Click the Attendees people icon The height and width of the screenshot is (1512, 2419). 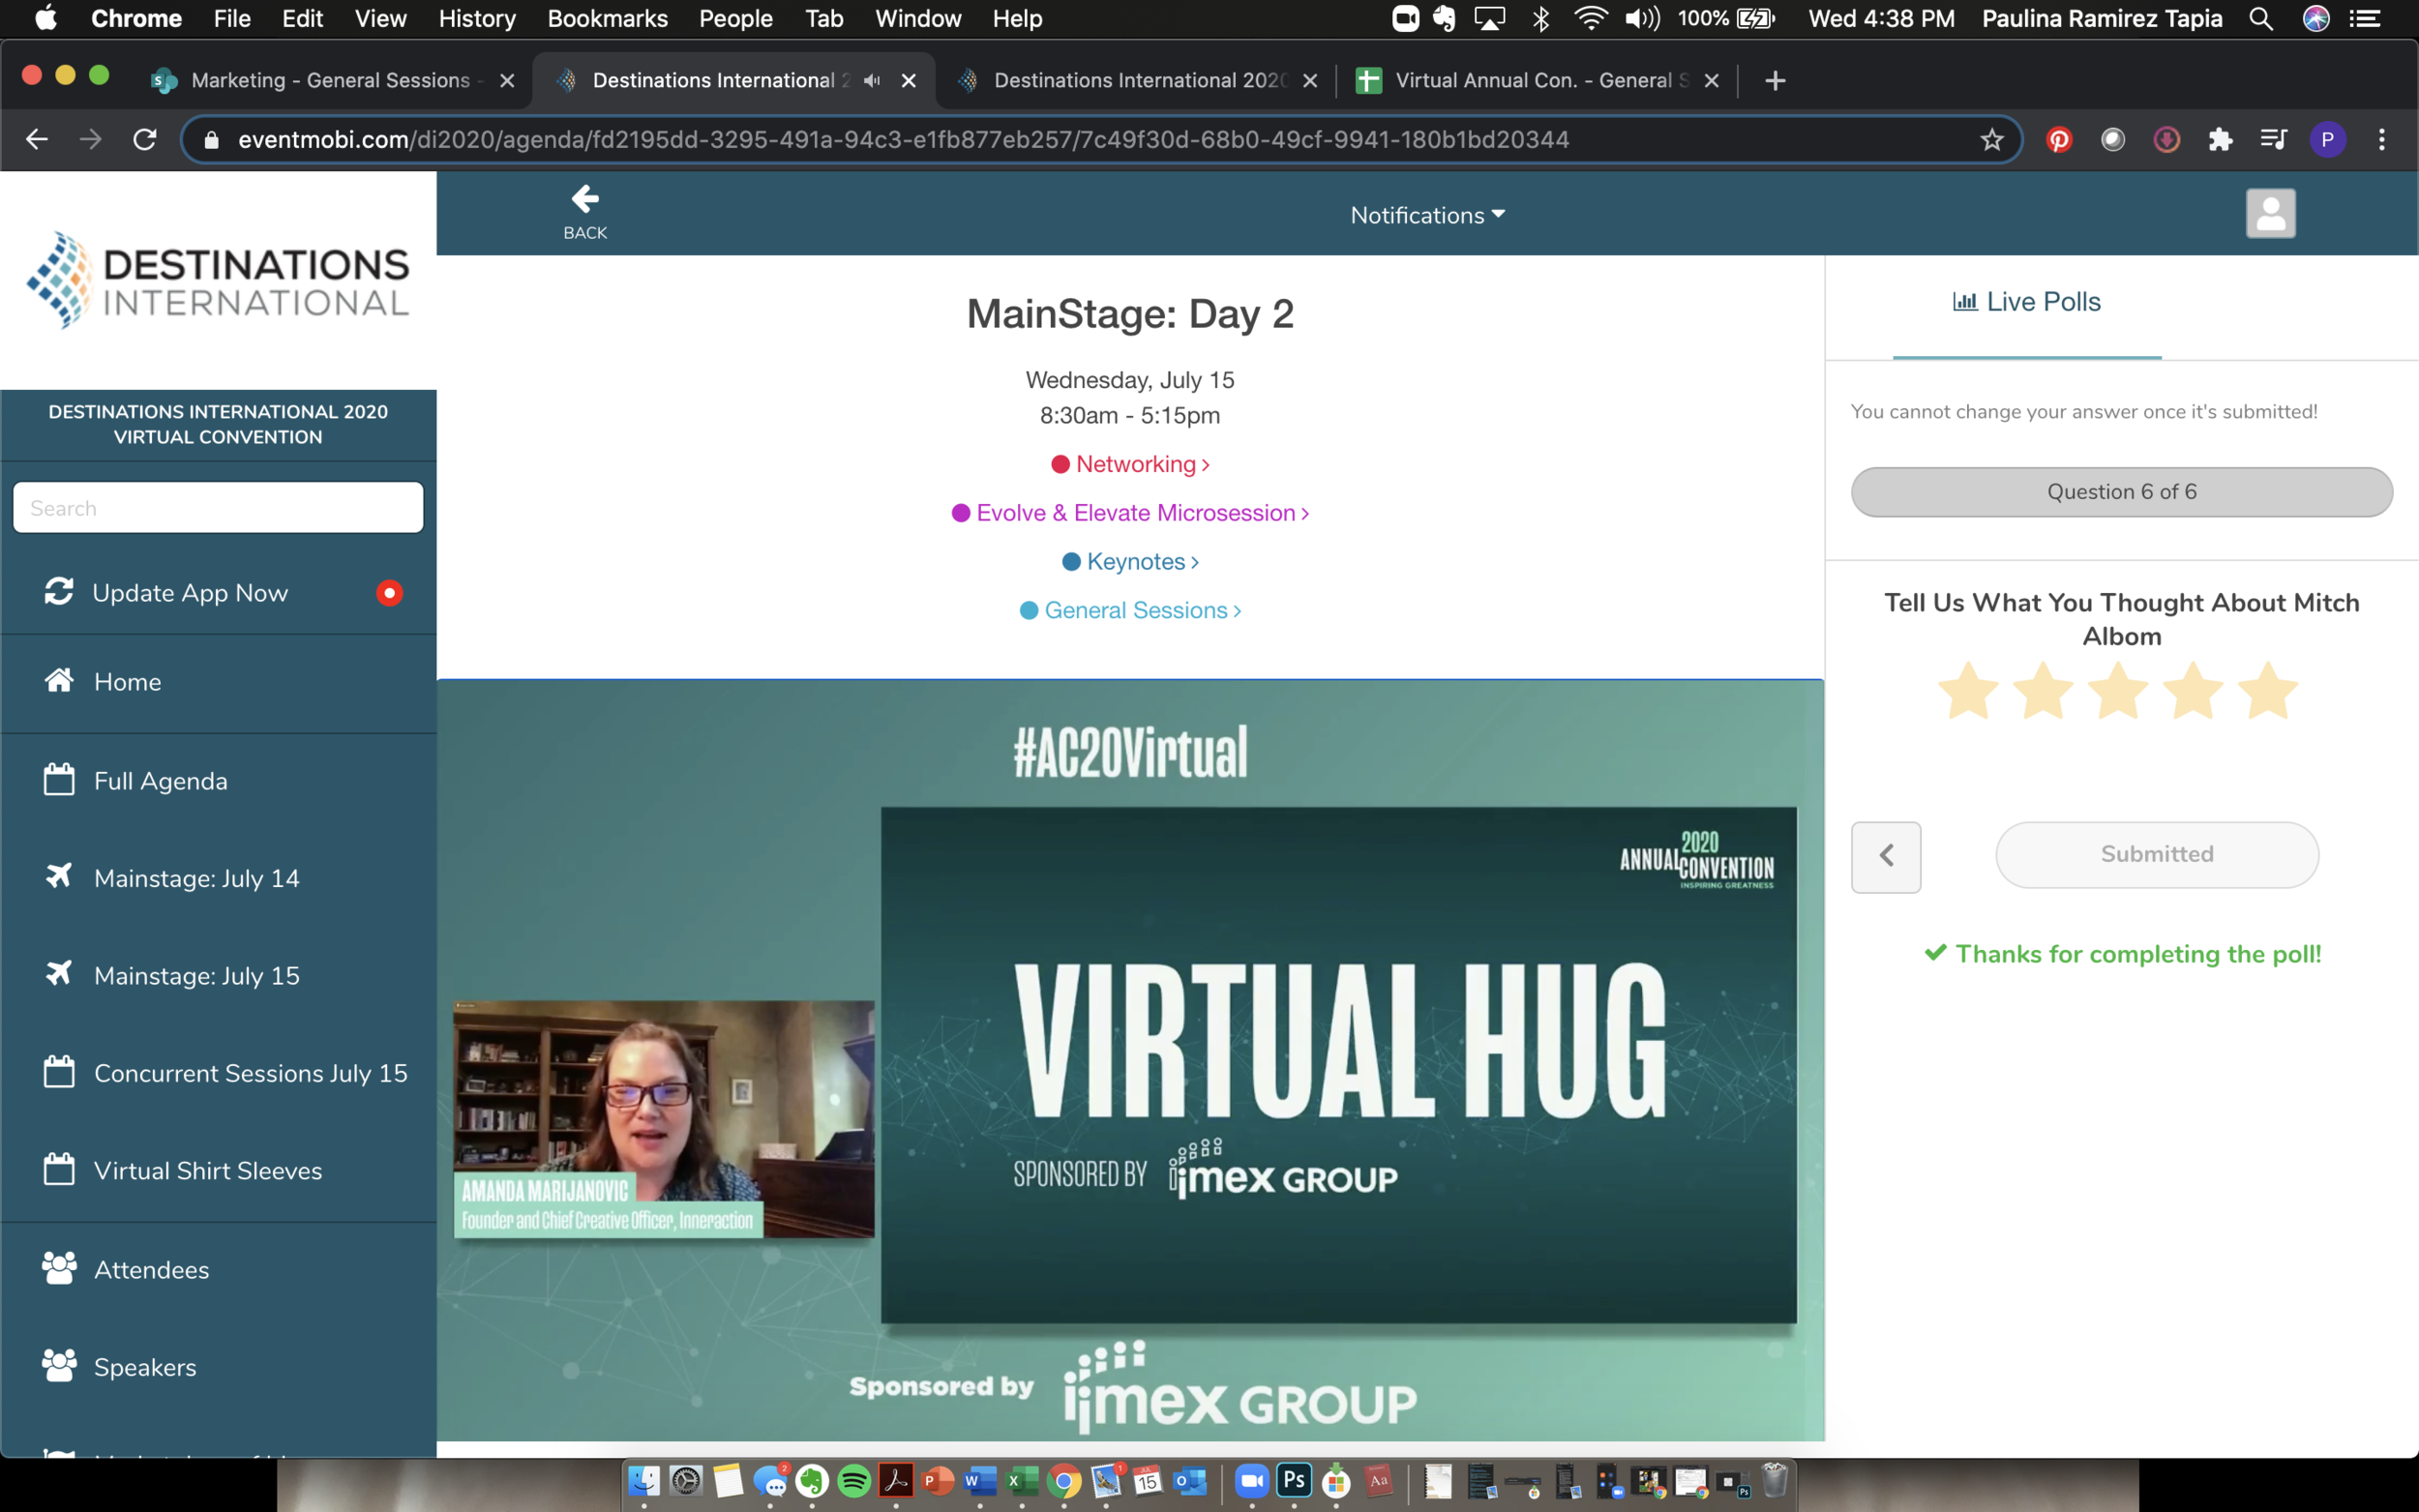[x=59, y=1268]
